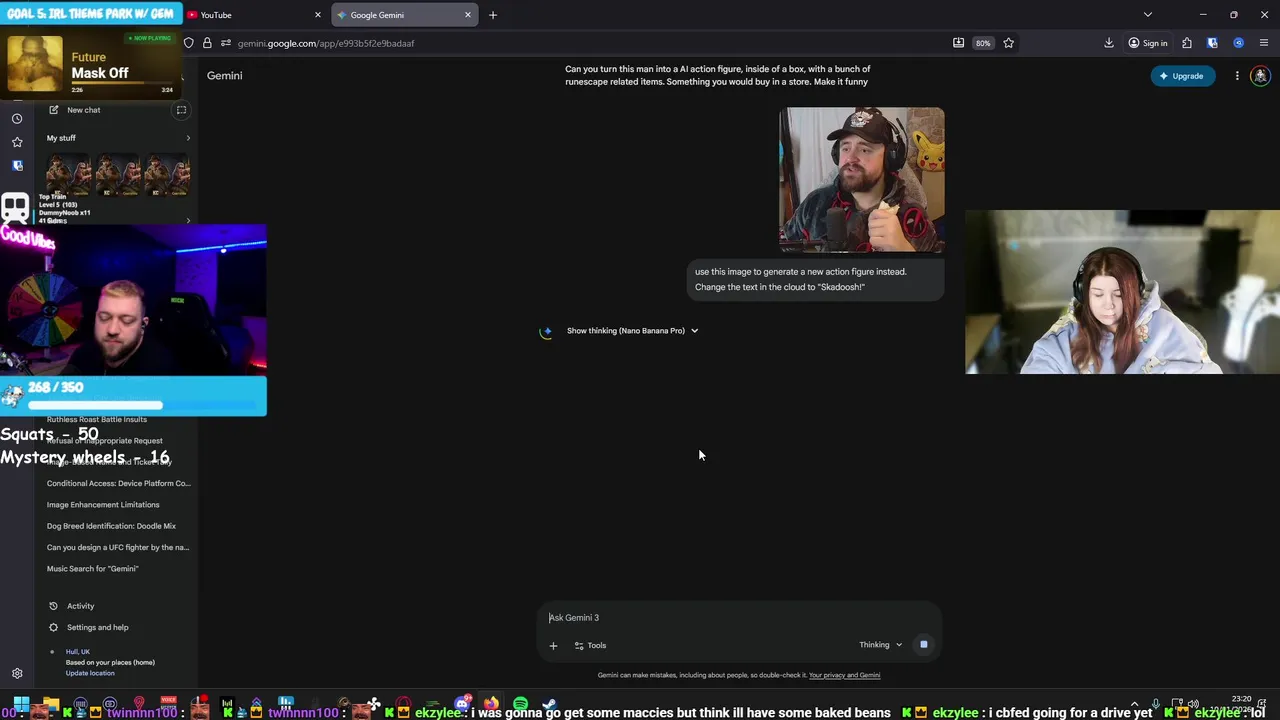Open the Music Search for "Gemini" chat
Image resolution: width=1280 pixels, height=720 pixels.
pos(93,569)
